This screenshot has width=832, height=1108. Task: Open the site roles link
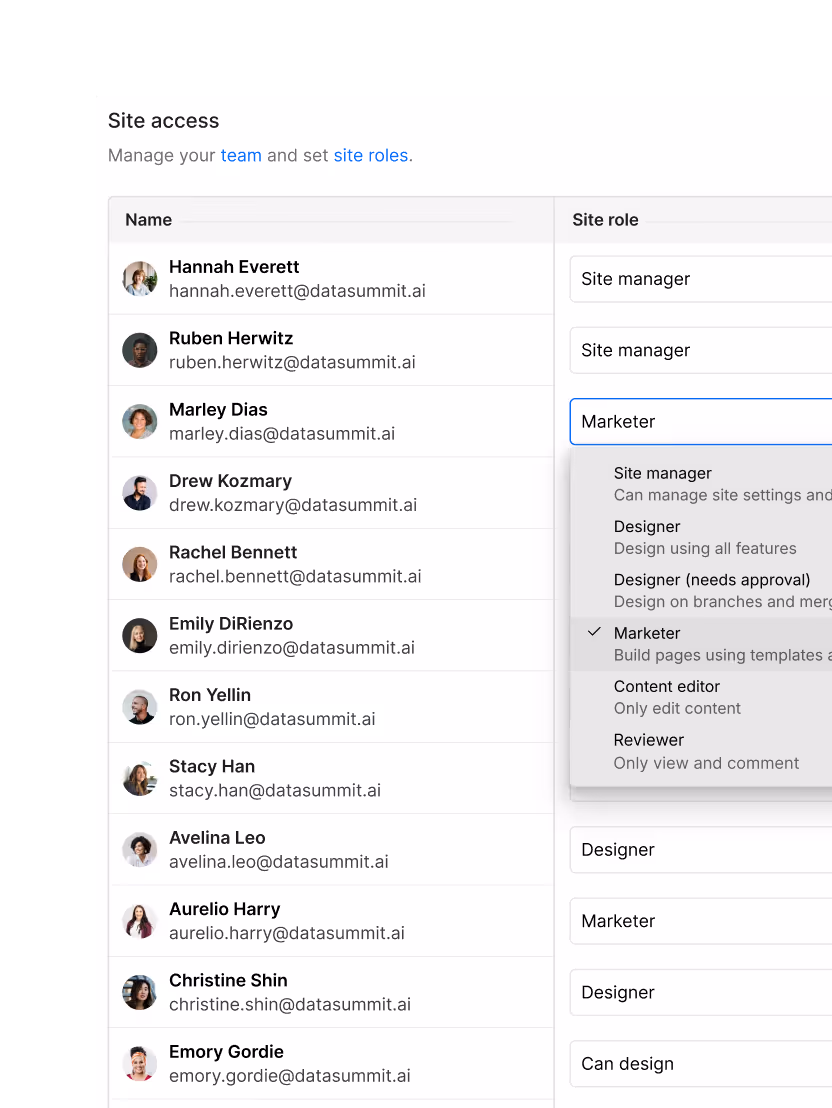(x=371, y=155)
